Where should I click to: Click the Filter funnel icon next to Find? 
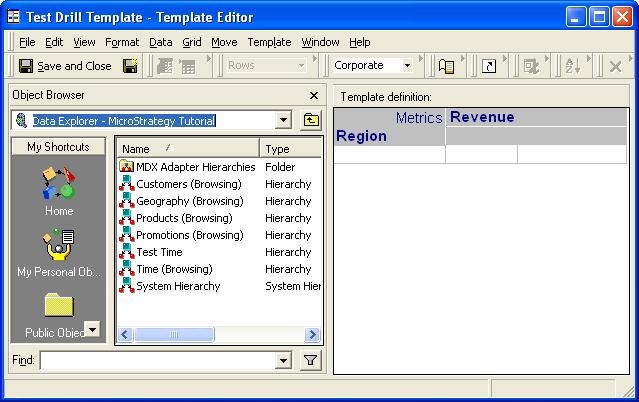(x=311, y=361)
